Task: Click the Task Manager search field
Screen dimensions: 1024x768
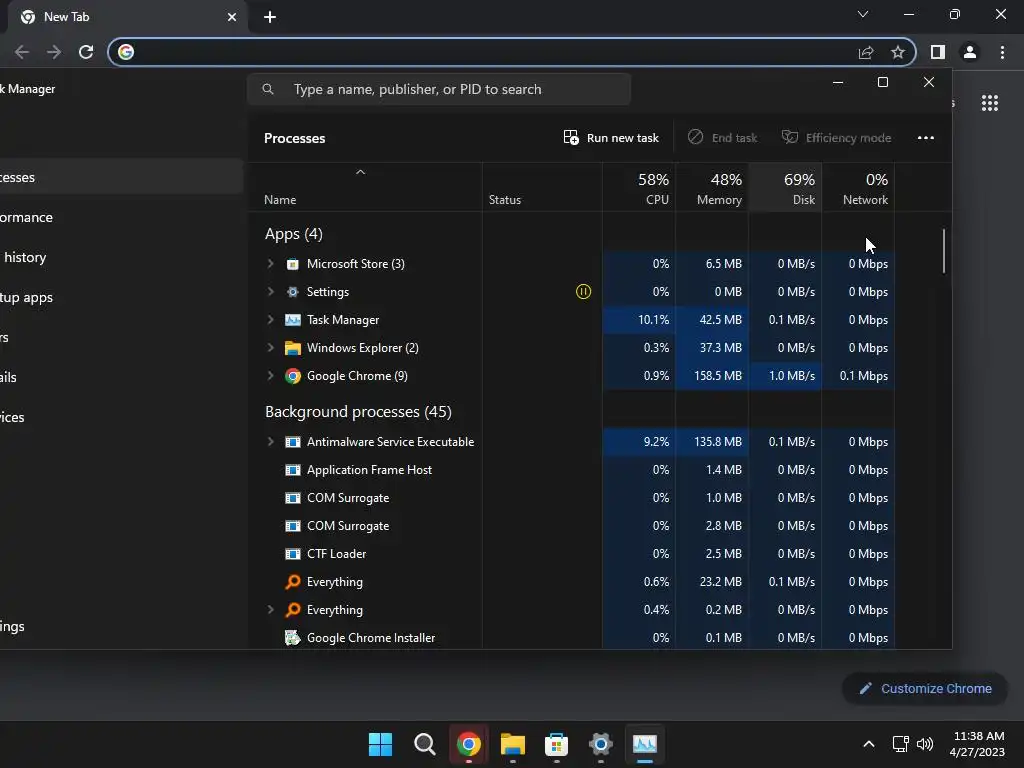Action: click(439, 89)
